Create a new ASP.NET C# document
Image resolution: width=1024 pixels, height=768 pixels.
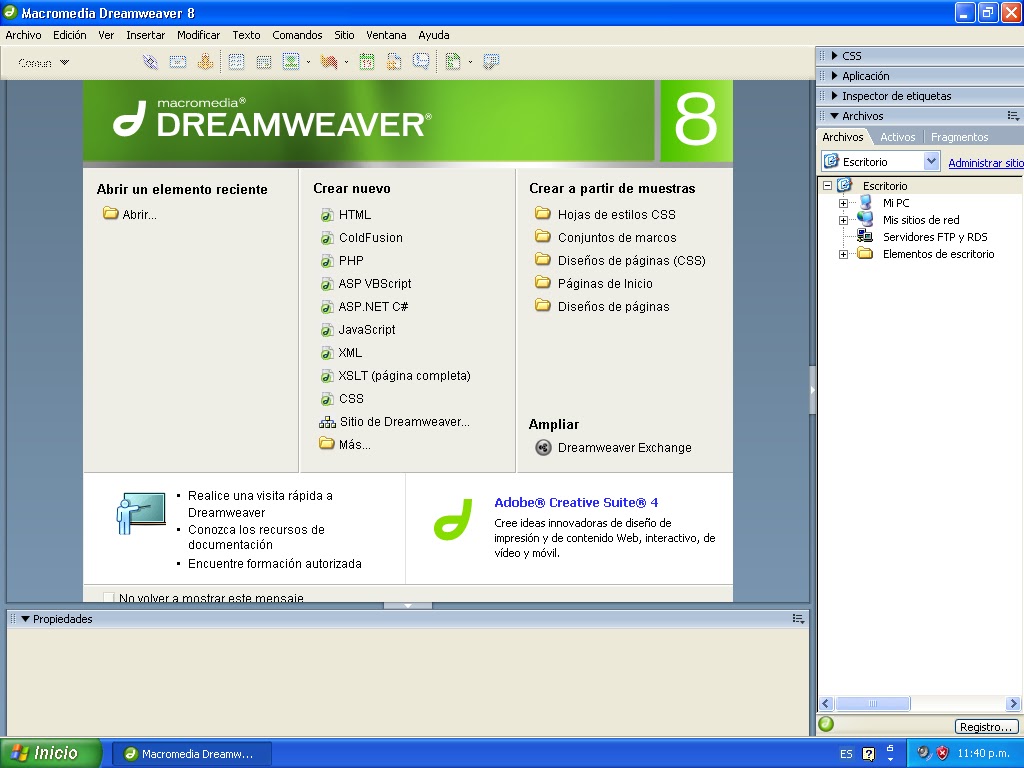pos(364,306)
